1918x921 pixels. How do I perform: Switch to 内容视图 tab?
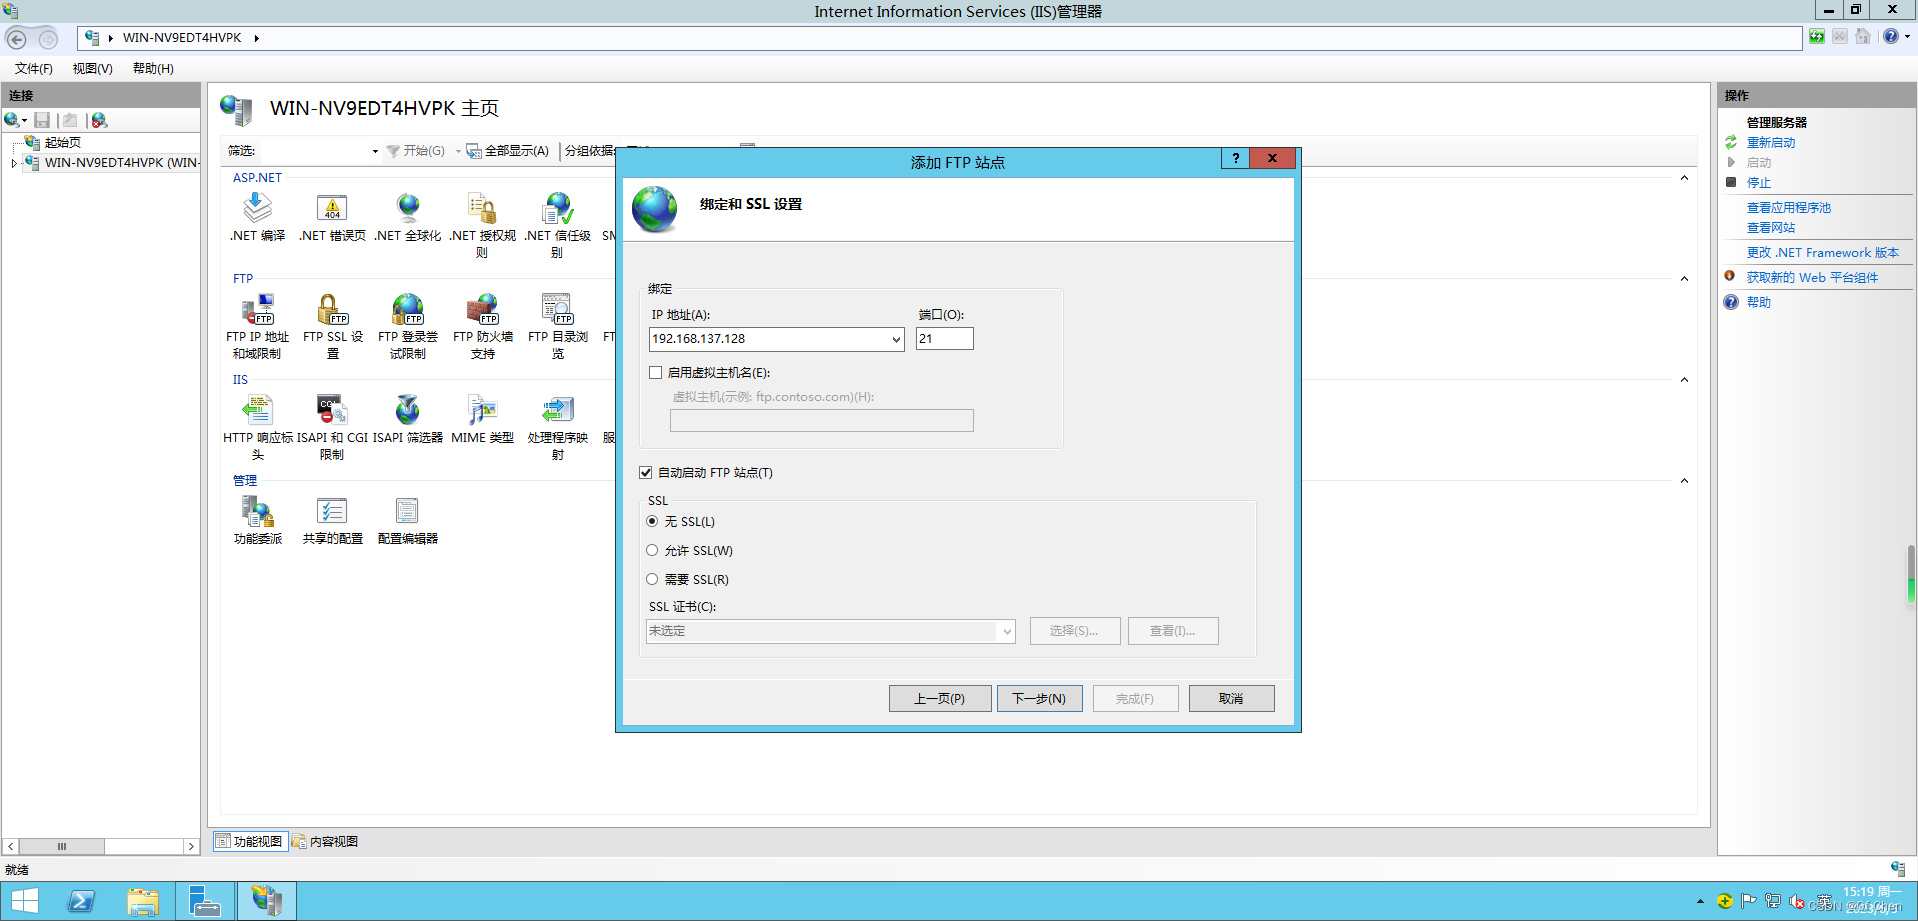[325, 842]
